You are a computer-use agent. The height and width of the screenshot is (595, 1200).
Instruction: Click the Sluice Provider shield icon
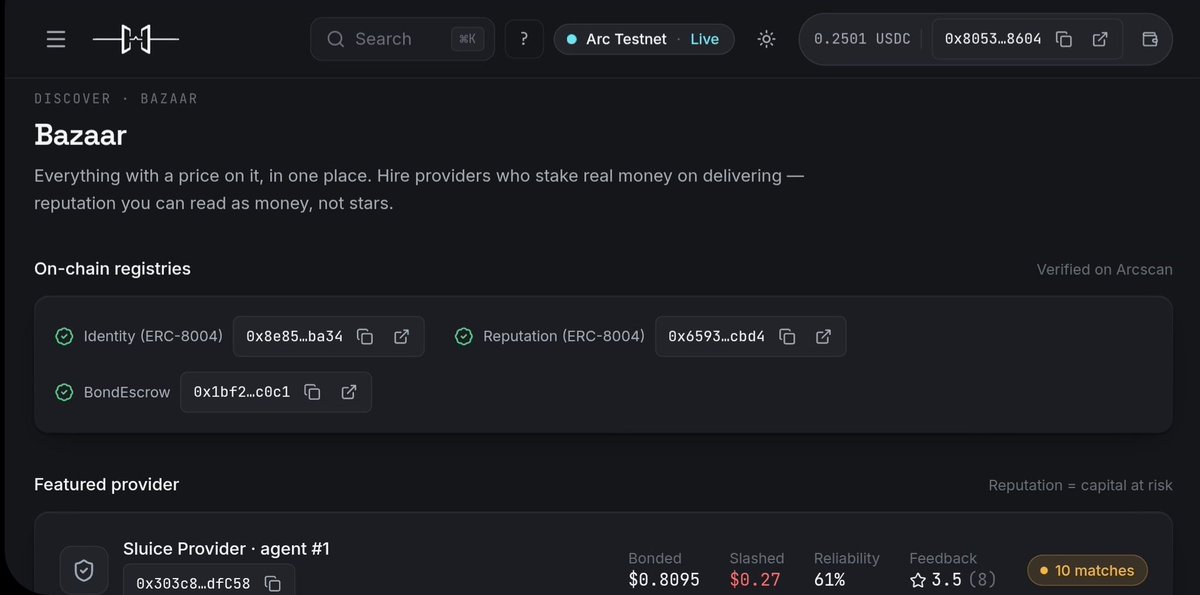(x=84, y=570)
